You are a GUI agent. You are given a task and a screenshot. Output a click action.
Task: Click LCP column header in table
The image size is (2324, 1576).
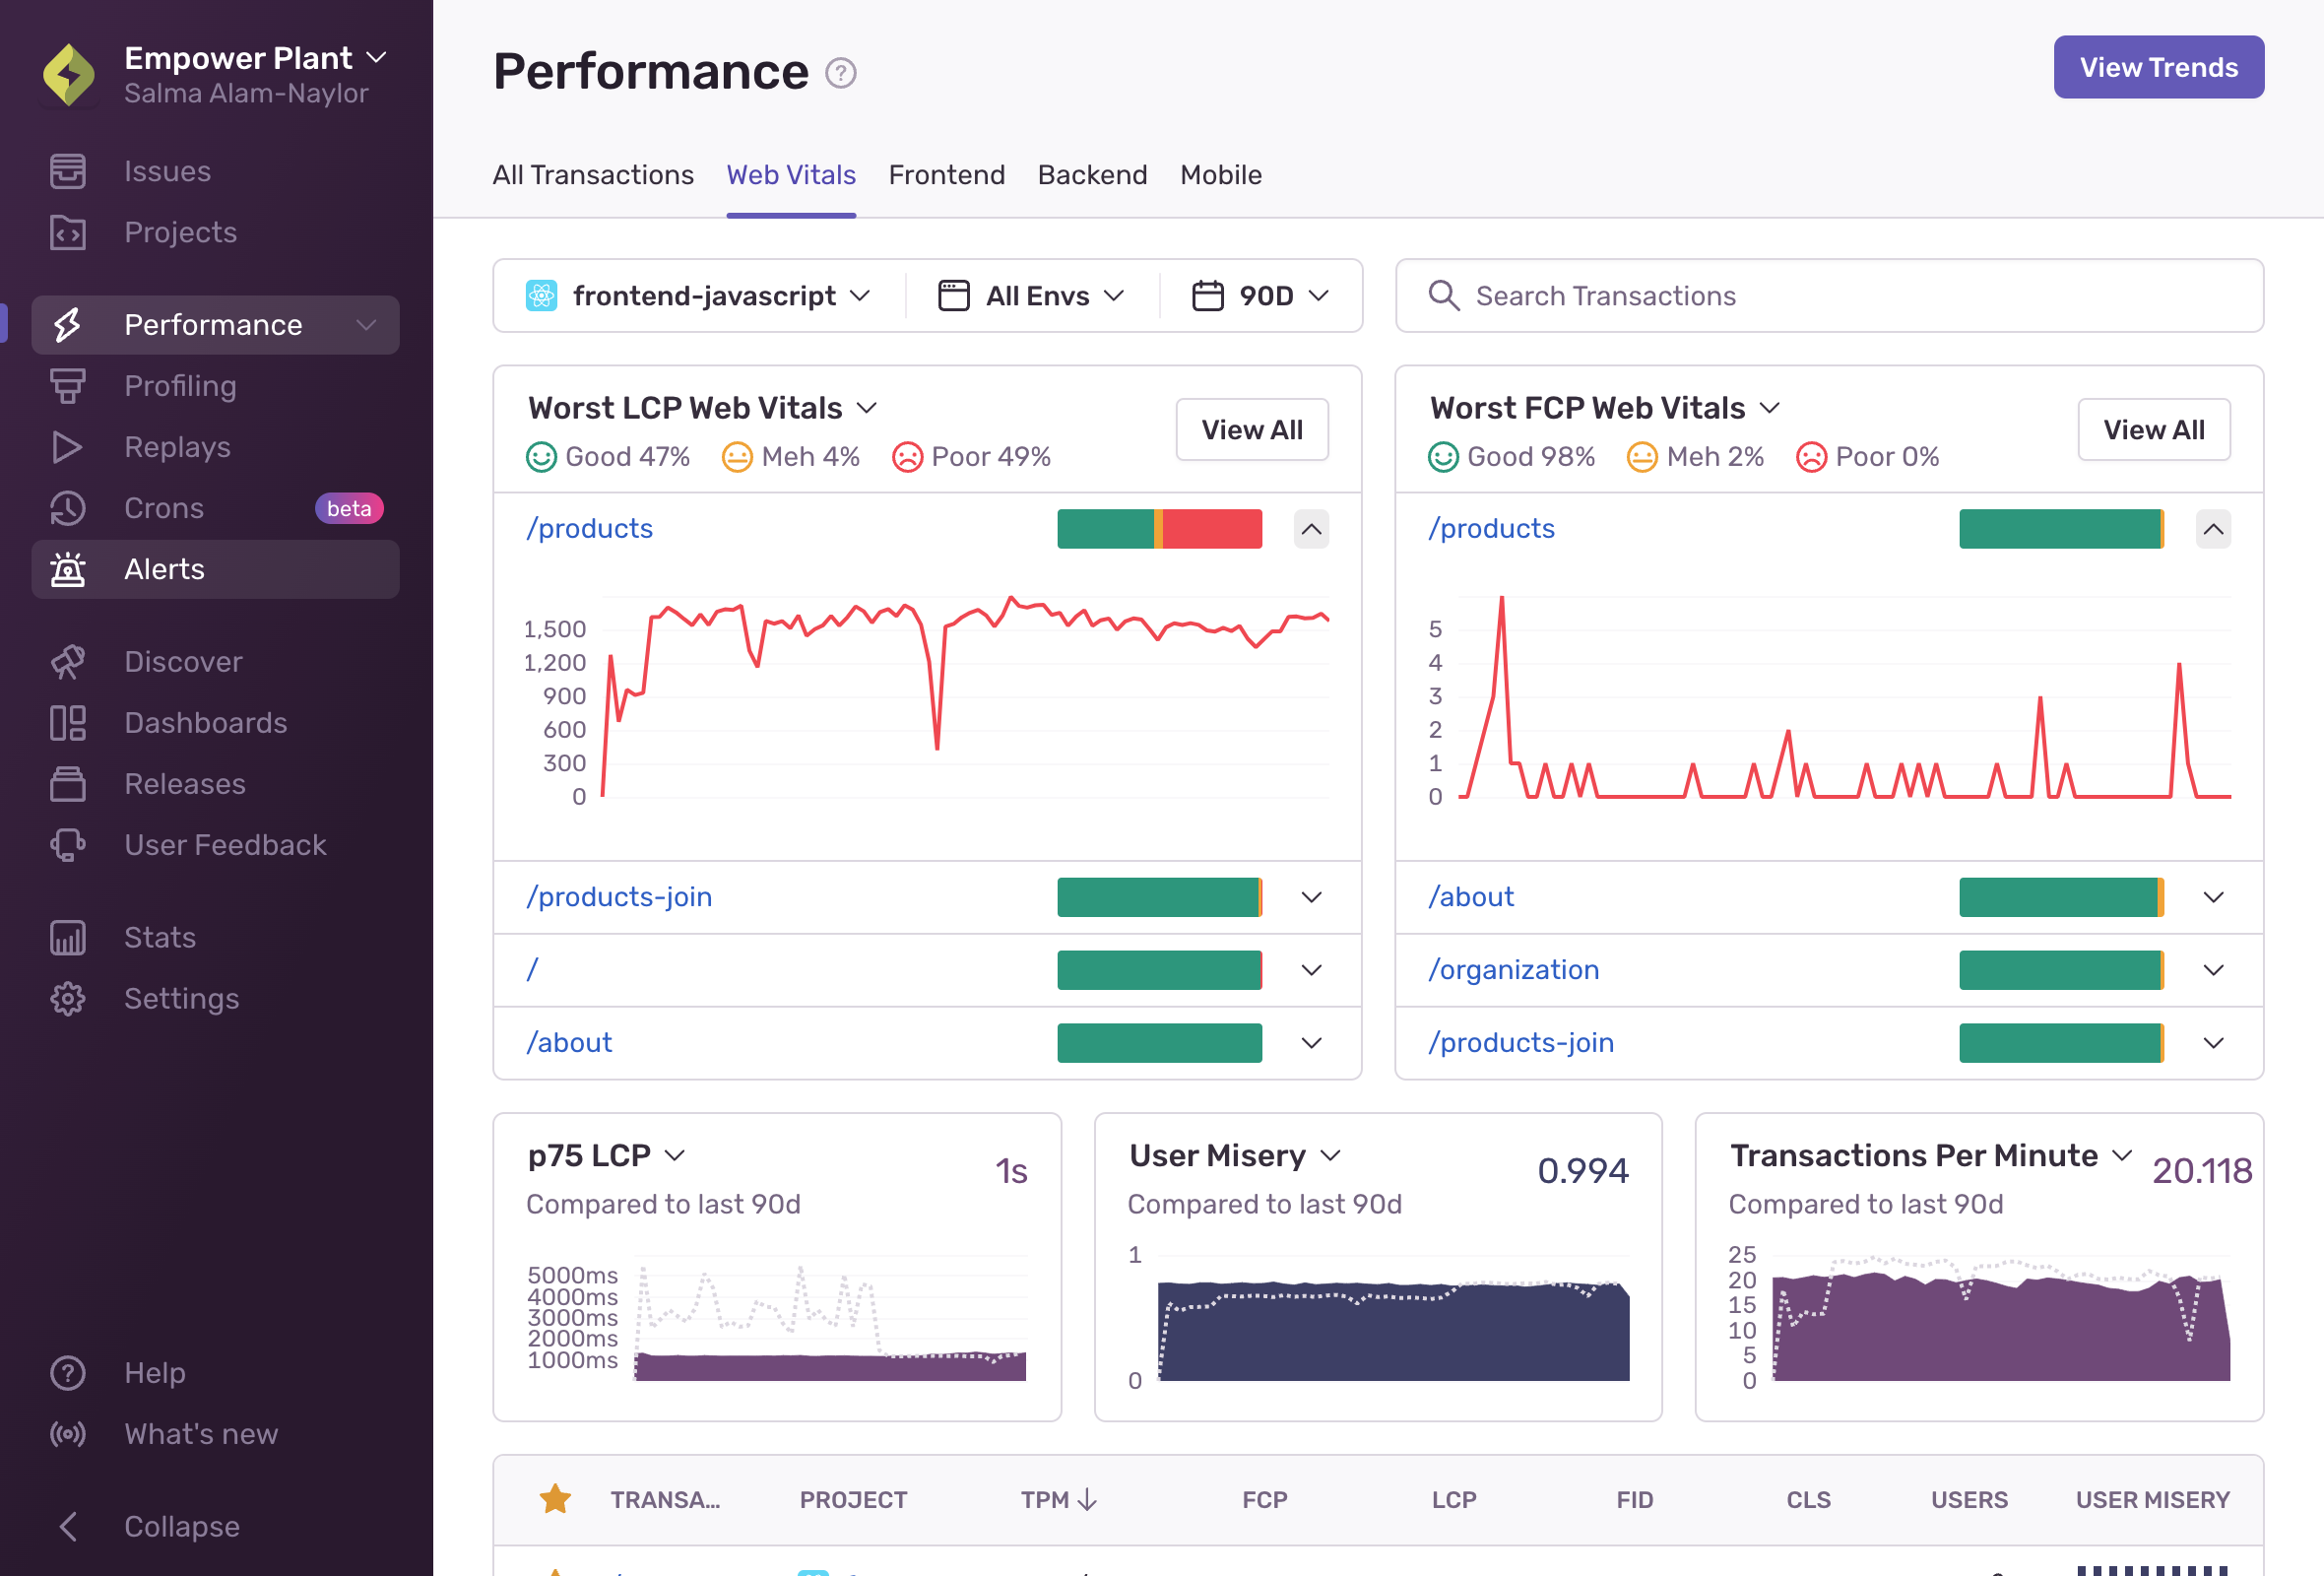tap(1453, 1499)
